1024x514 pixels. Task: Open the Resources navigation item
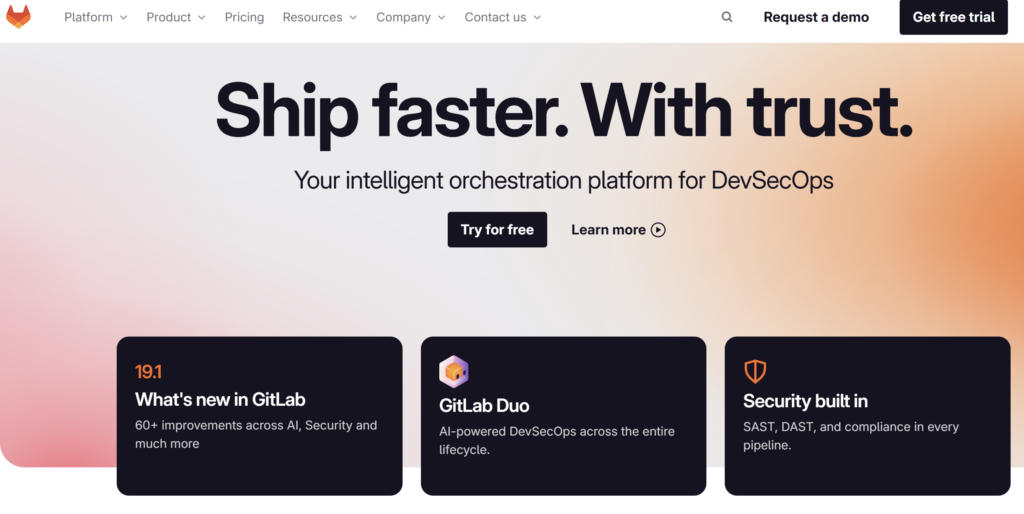[312, 18]
